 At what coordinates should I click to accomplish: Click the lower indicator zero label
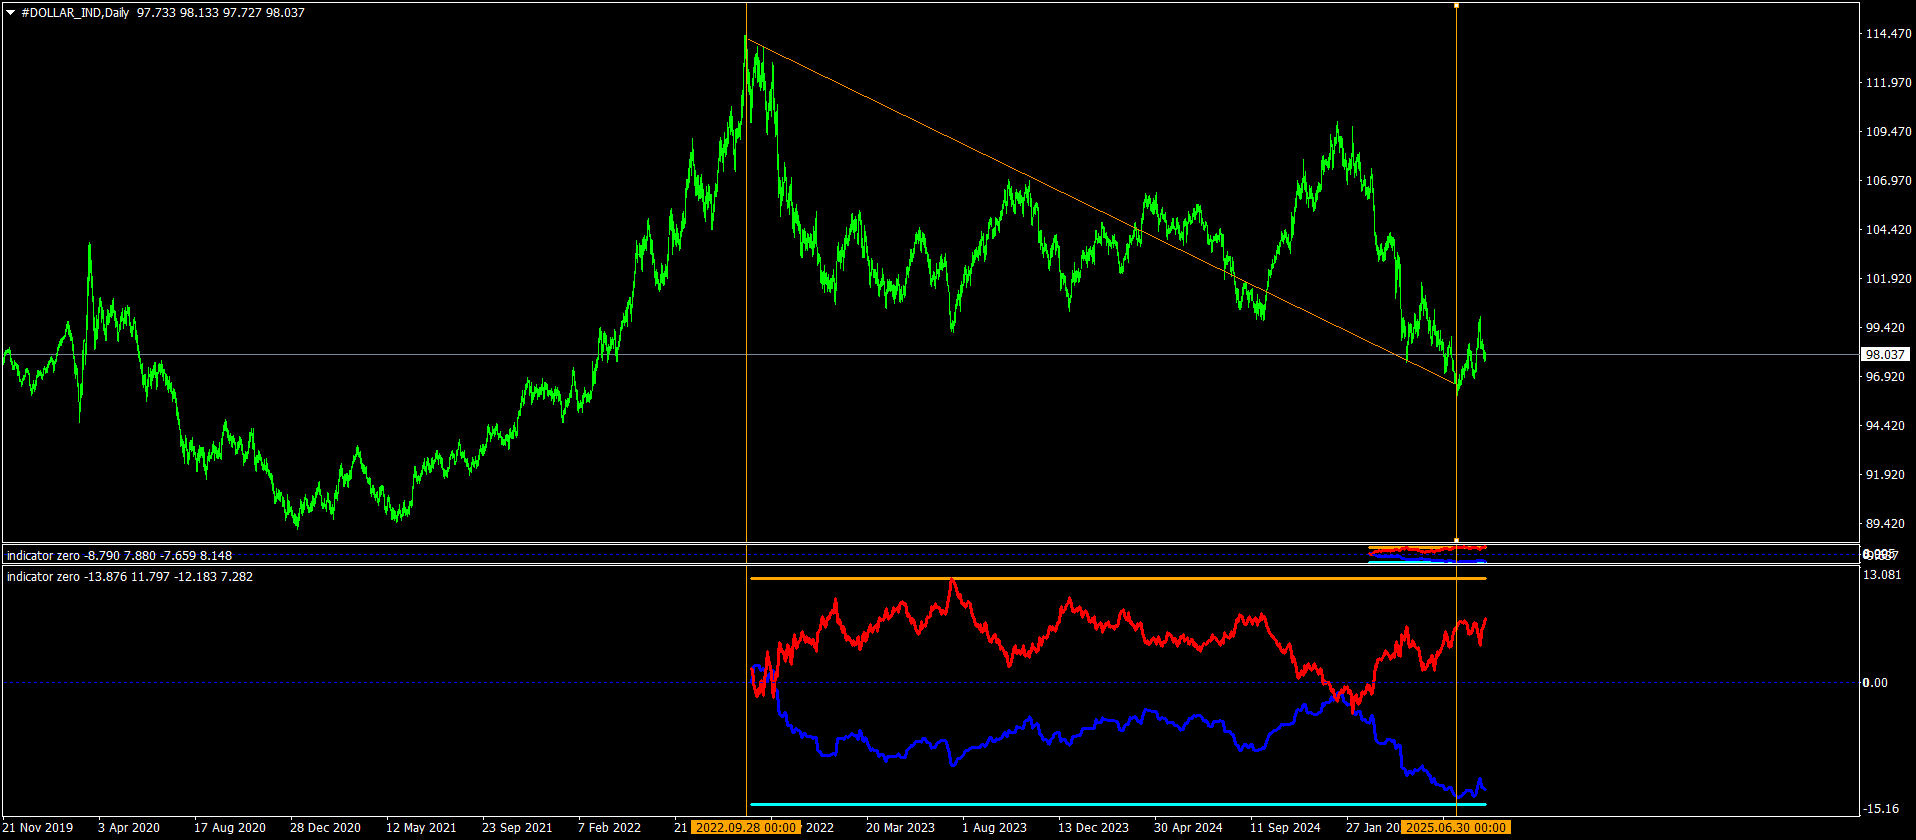43,577
